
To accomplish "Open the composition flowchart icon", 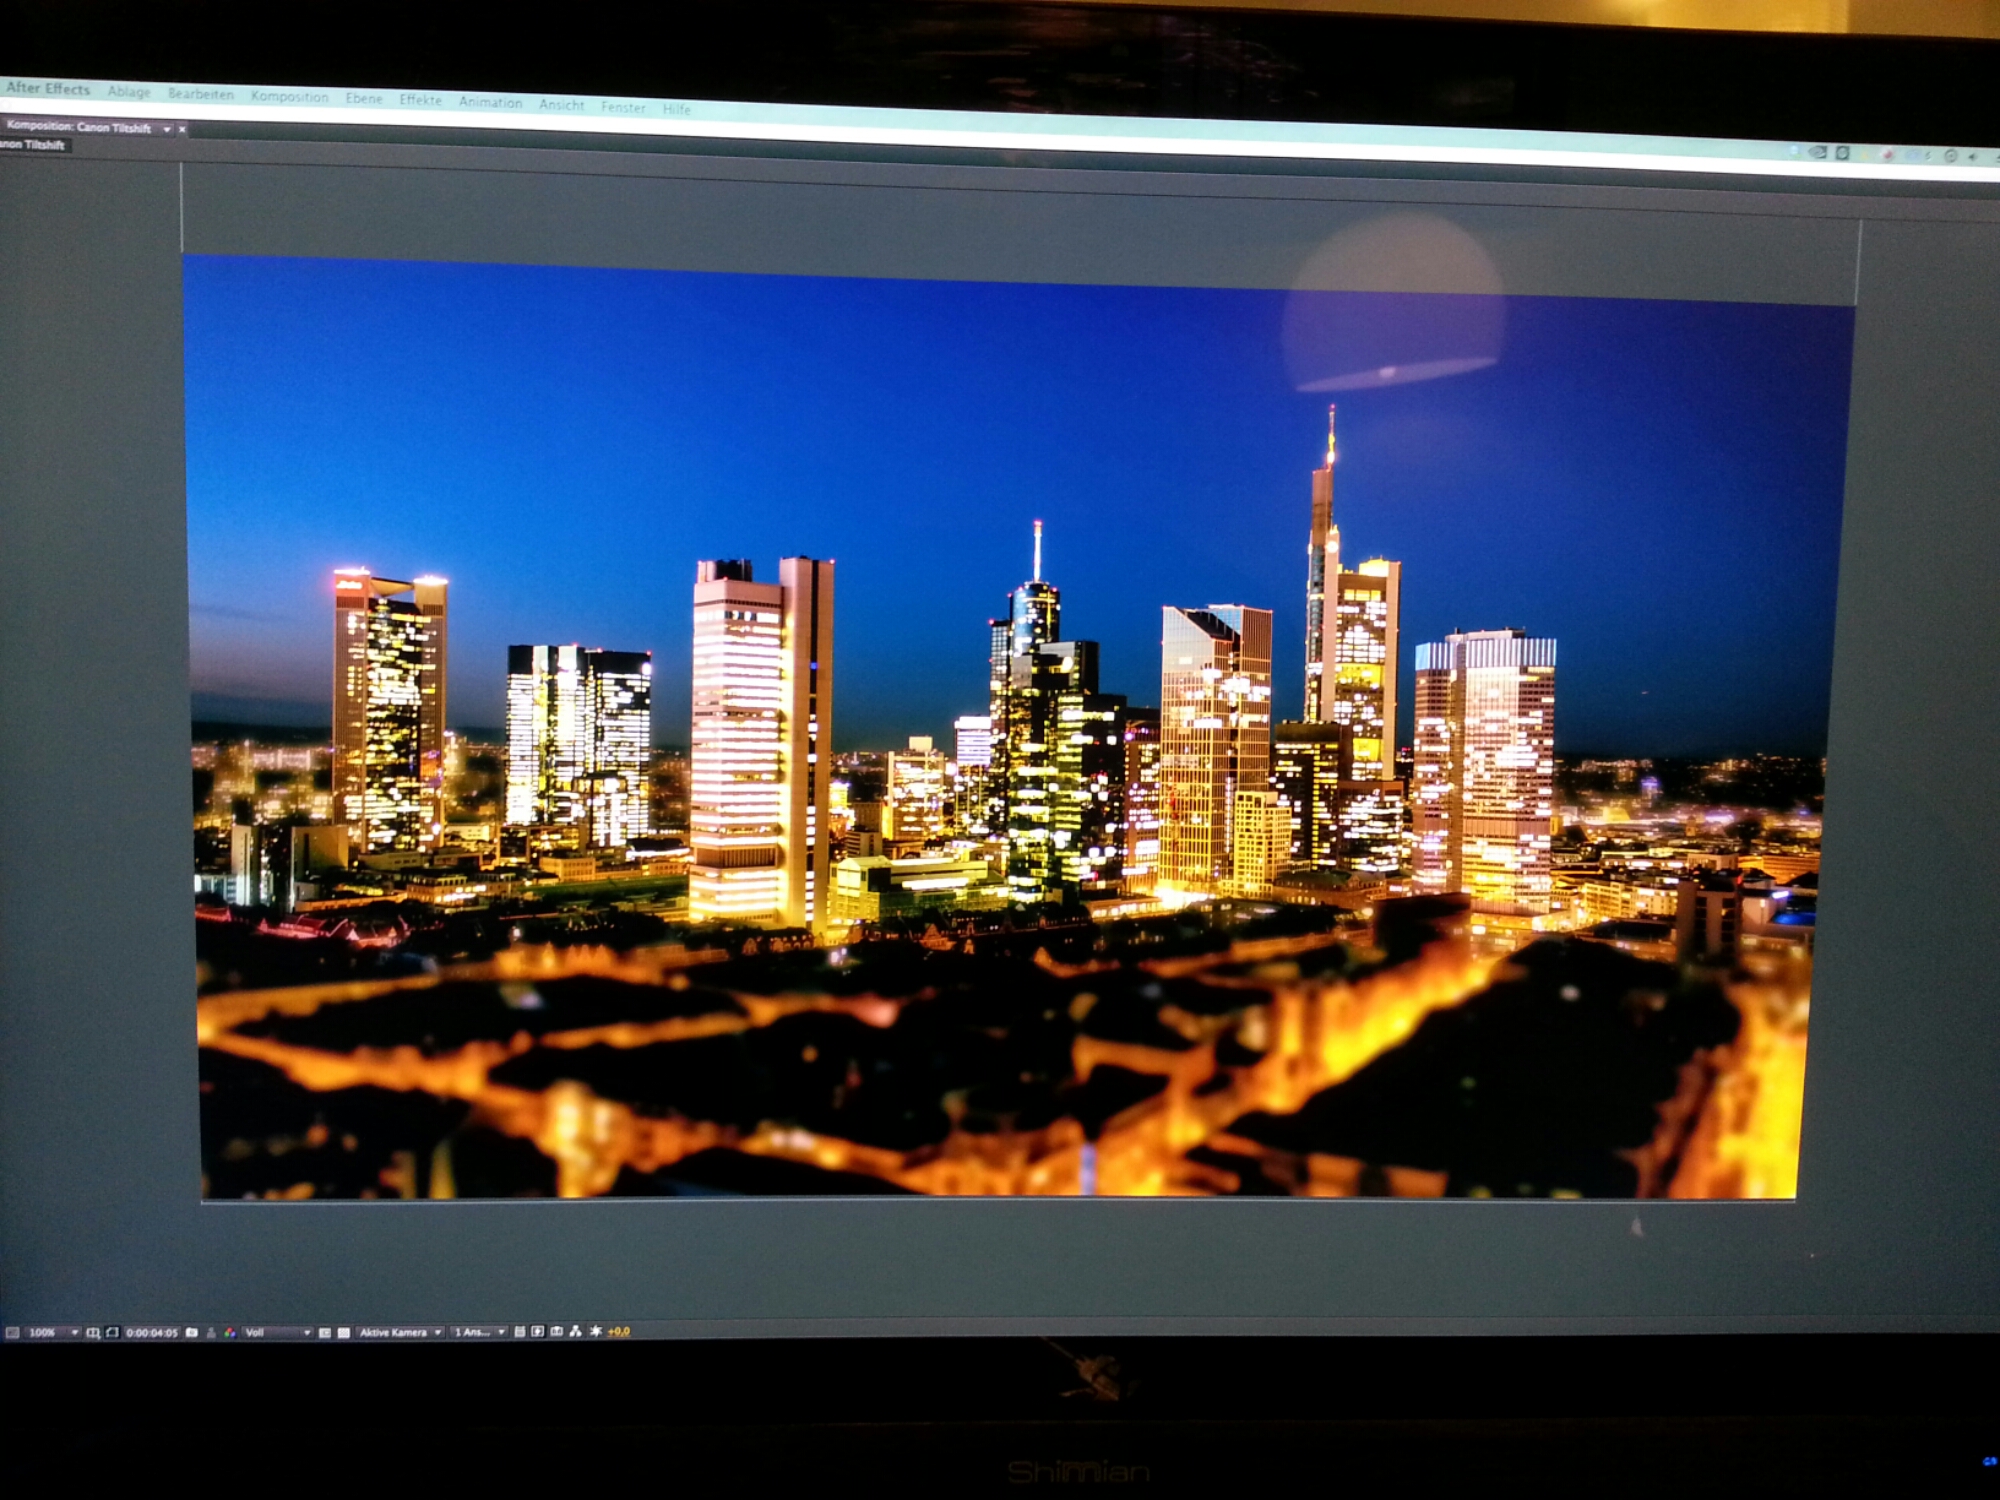I will 575,1332.
